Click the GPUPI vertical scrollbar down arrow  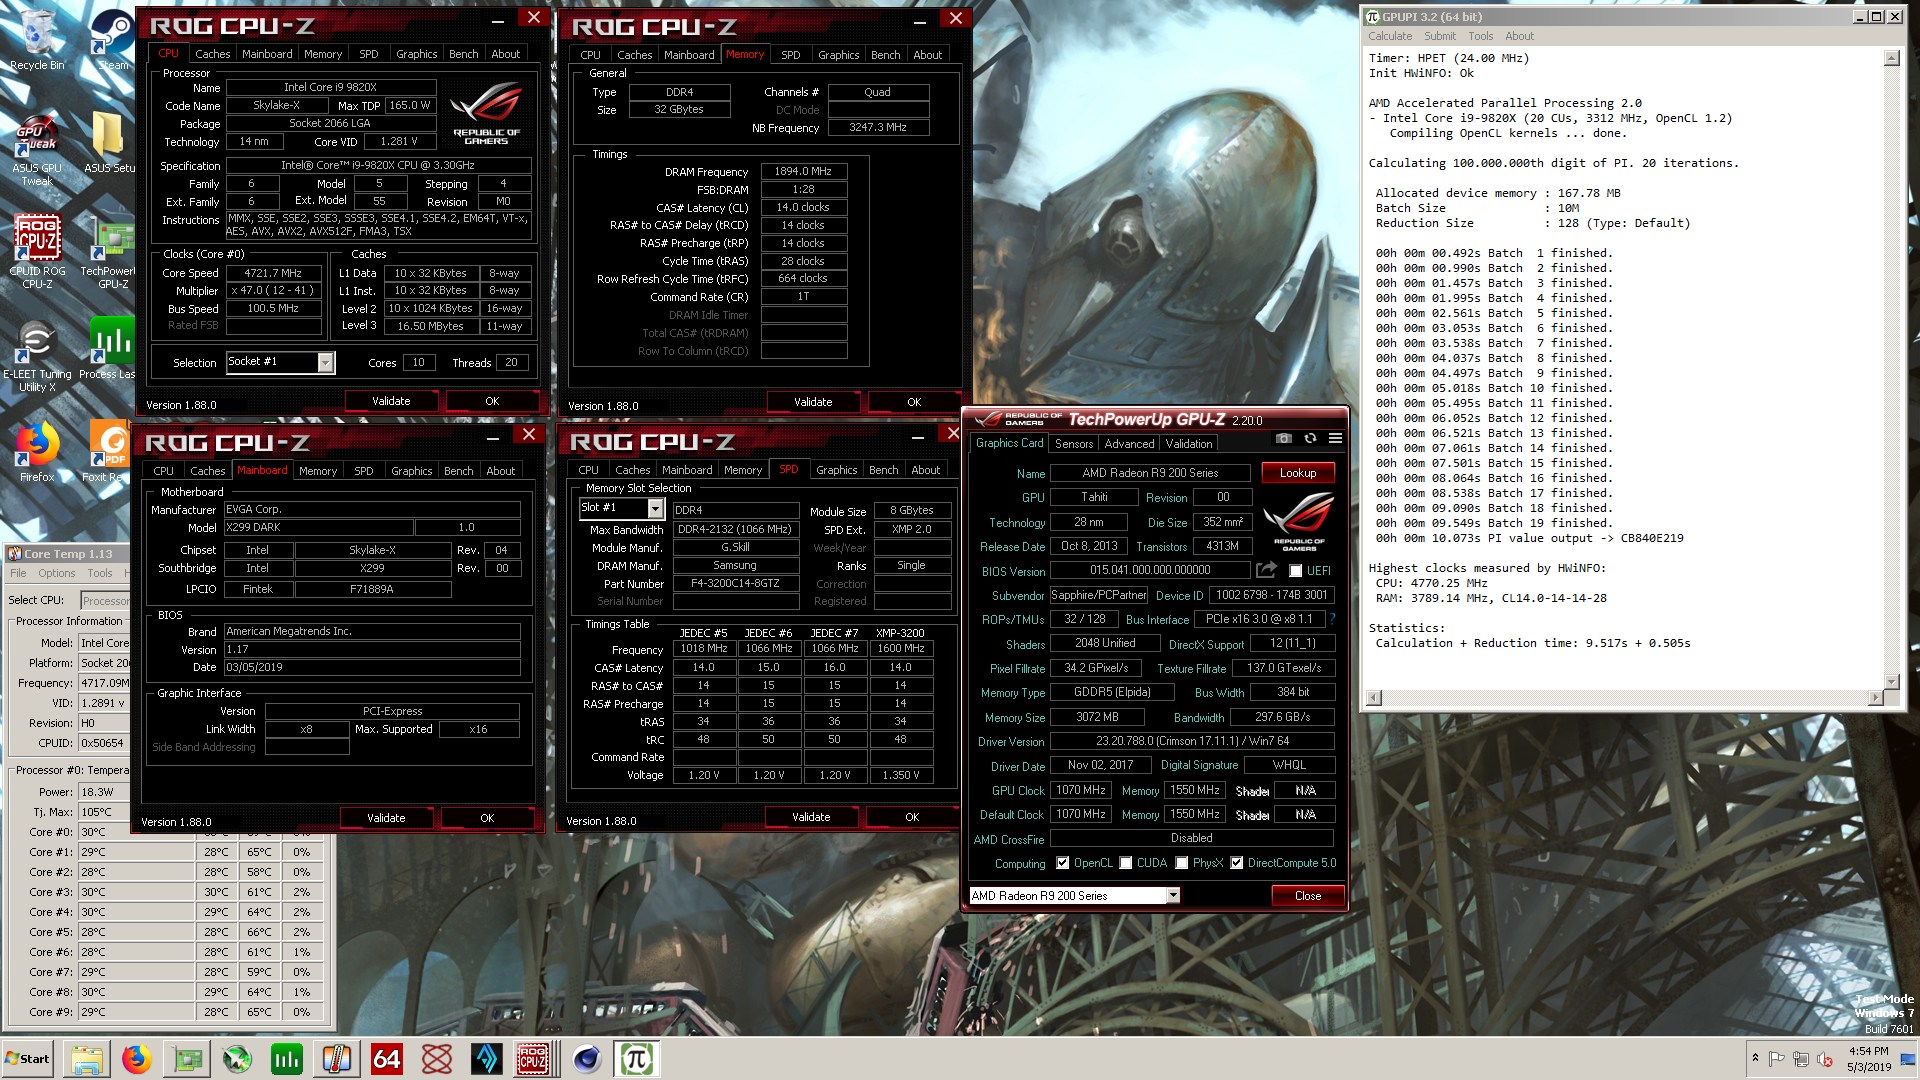pyautogui.click(x=1891, y=682)
